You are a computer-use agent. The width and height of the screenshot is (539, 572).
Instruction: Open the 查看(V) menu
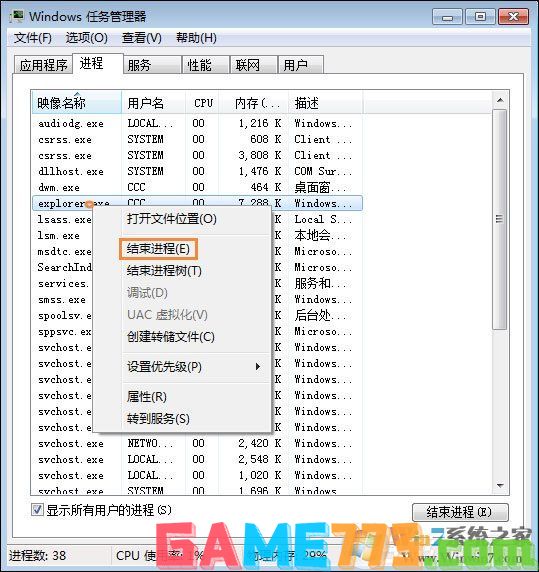point(141,38)
